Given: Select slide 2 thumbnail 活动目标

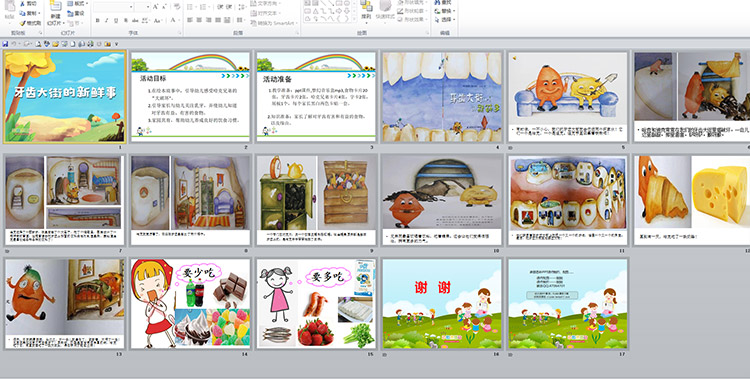Looking at the screenshot, I should (x=190, y=97).
